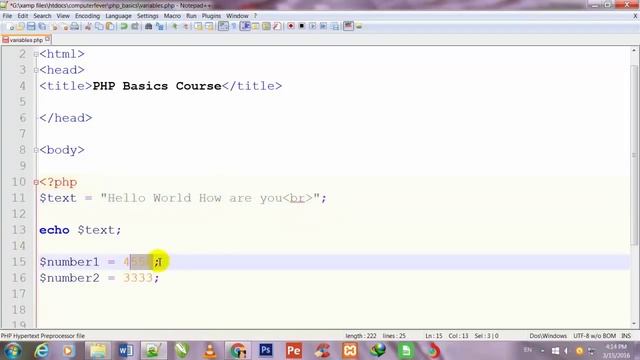Viewport: 640px width, 360px height.
Task: Collapse the php block fold marker on line 10
Action: (36, 182)
